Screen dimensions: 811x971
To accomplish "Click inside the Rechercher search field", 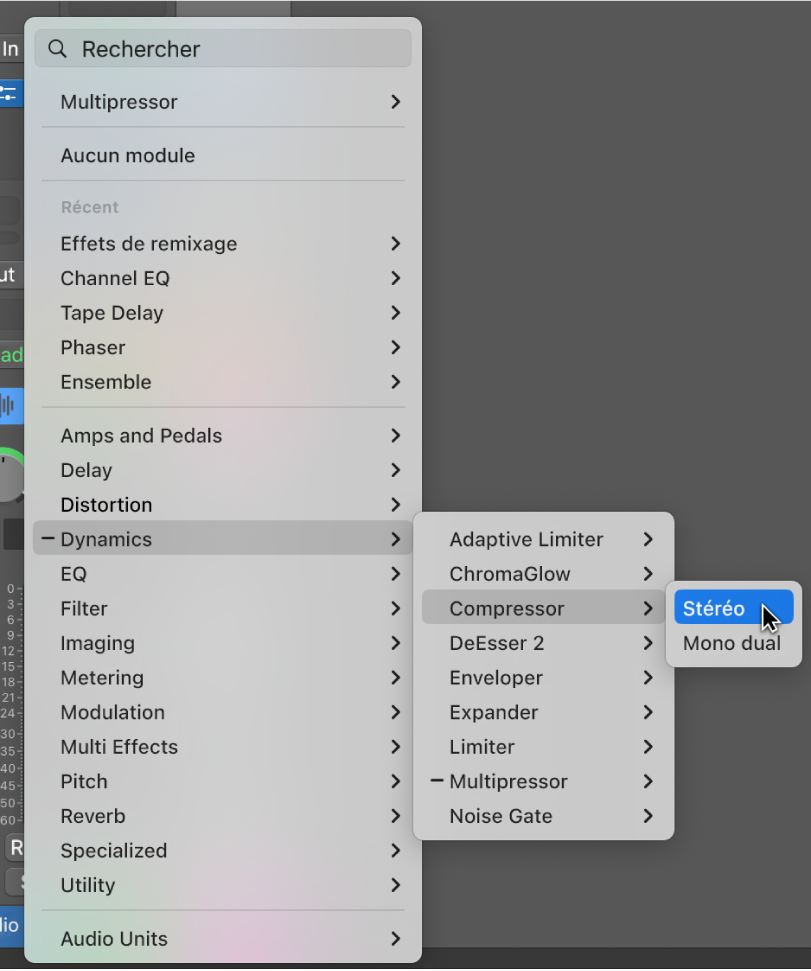I will click(x=200, y=48).
